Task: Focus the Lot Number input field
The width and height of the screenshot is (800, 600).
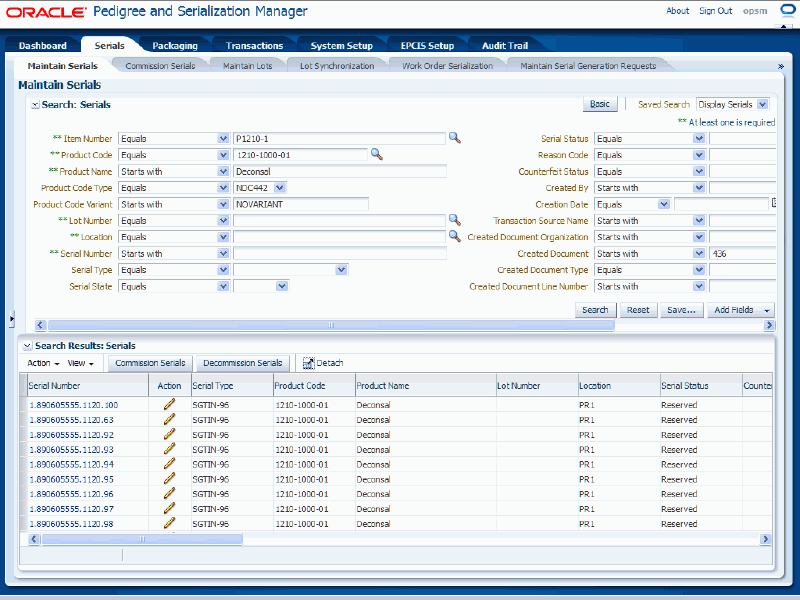Action: tap(340, 220)
